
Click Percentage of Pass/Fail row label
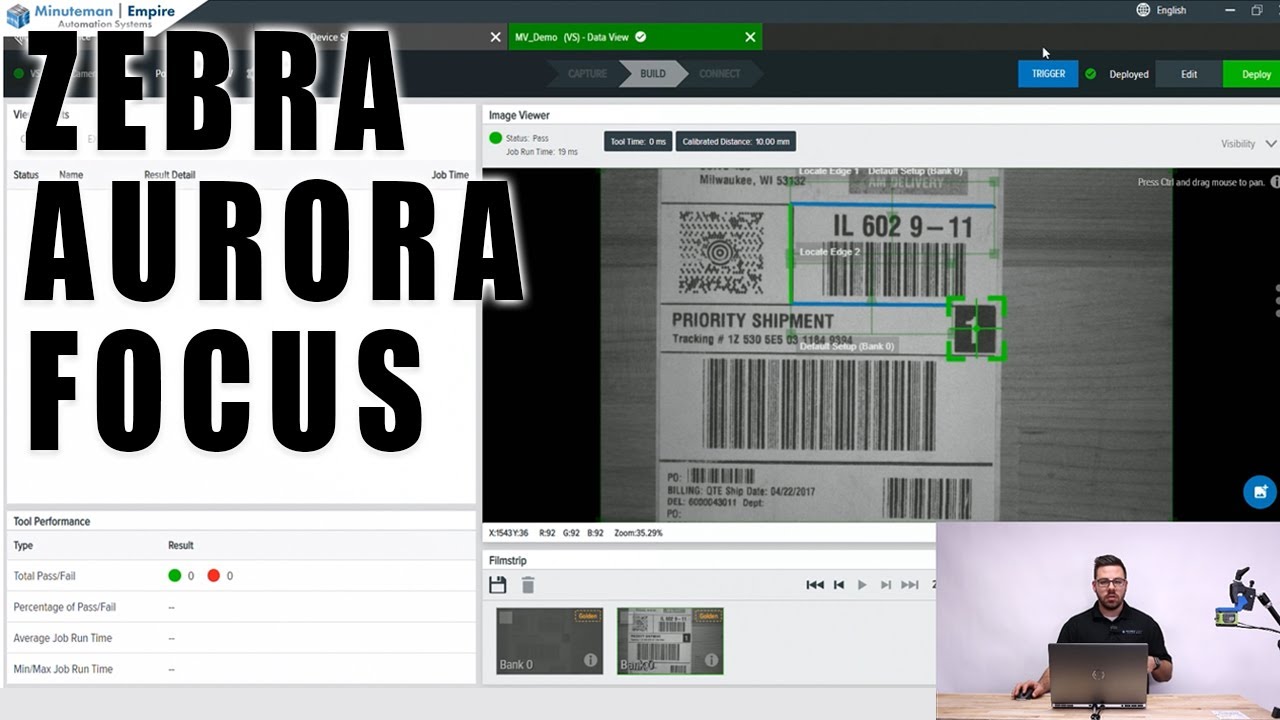tap(64, 607)
